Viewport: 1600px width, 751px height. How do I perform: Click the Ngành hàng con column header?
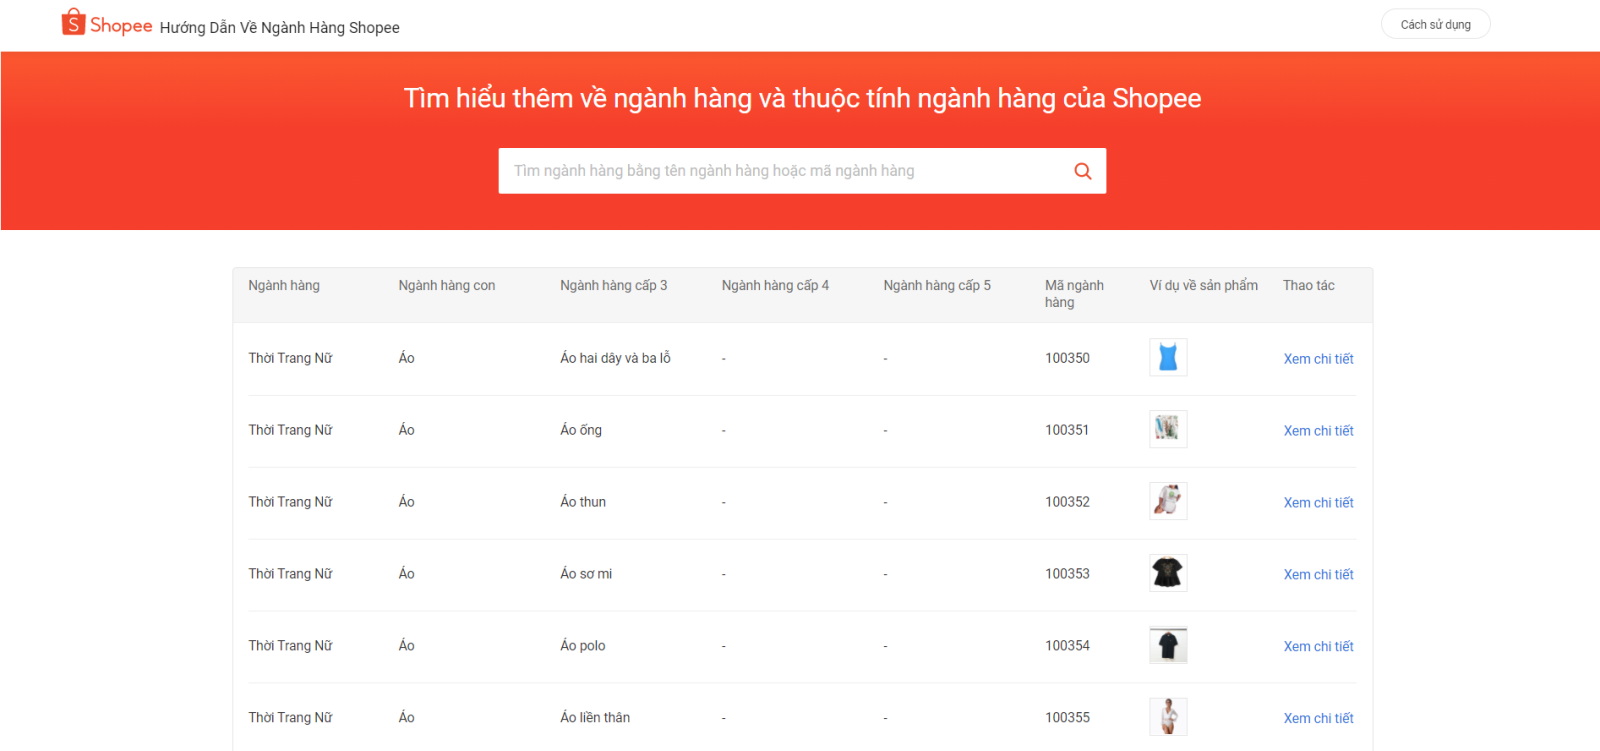click(x=446, y=286)
